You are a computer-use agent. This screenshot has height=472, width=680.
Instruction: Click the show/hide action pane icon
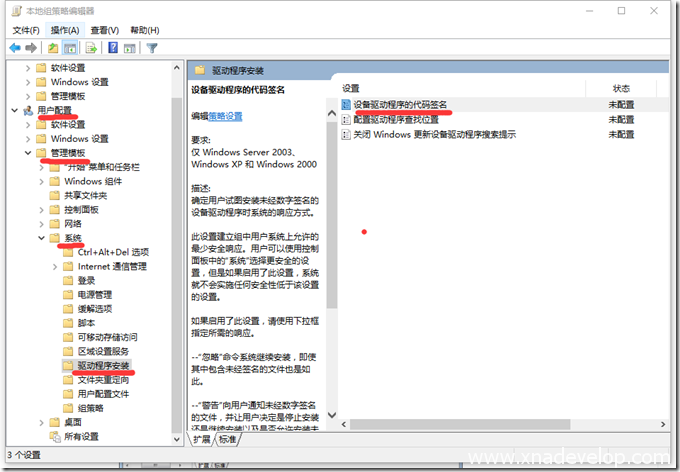coord(130,47)
